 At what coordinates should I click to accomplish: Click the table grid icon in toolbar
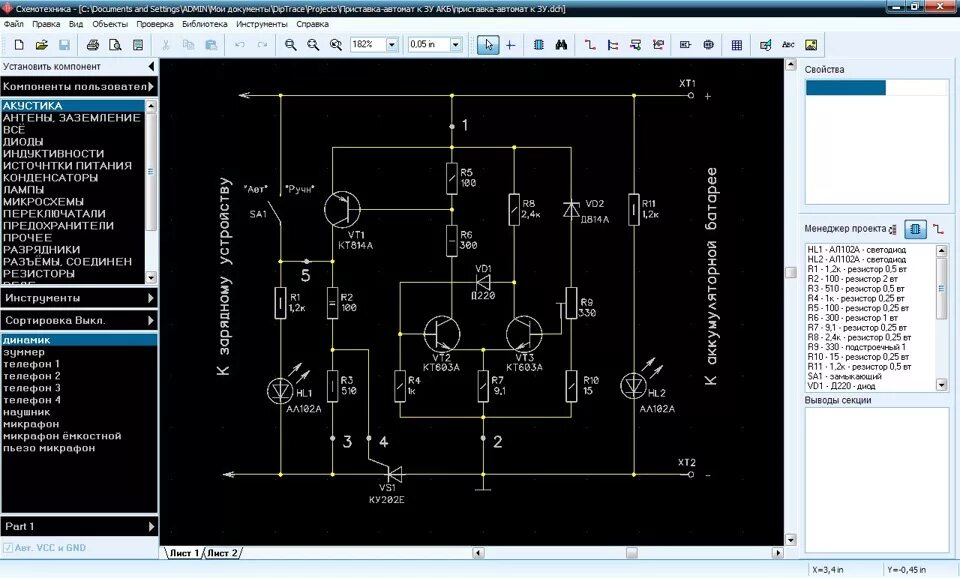(x=737, y=45)
